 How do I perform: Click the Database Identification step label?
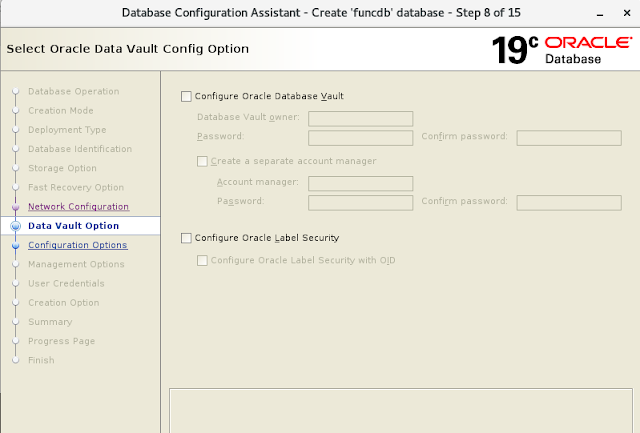pos(80,149)
